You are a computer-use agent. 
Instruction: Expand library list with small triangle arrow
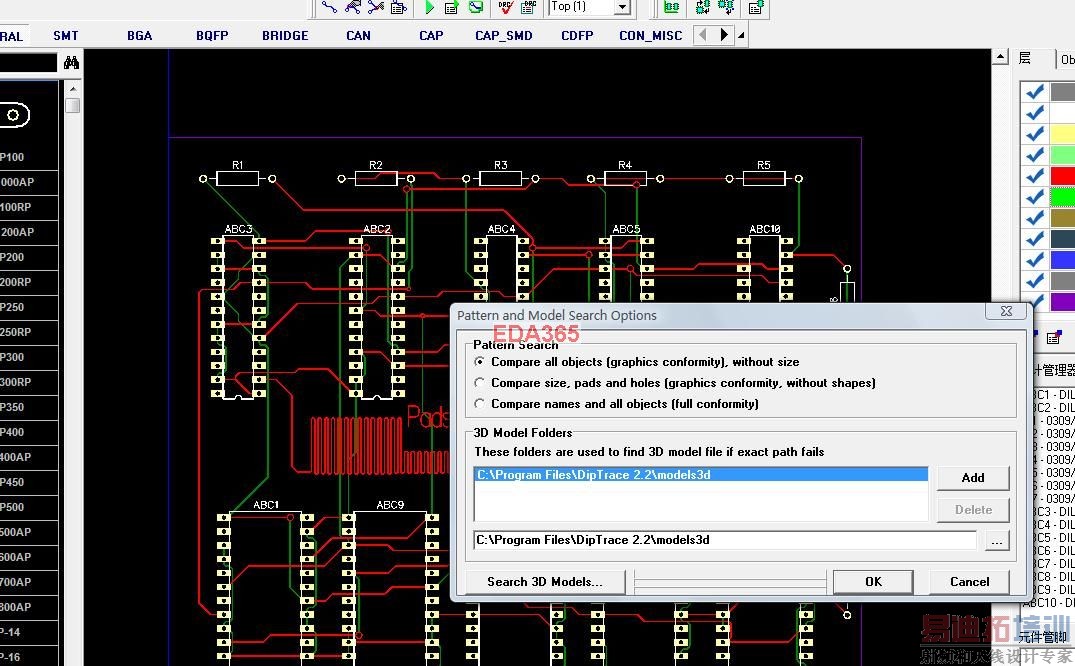[741, 36]
